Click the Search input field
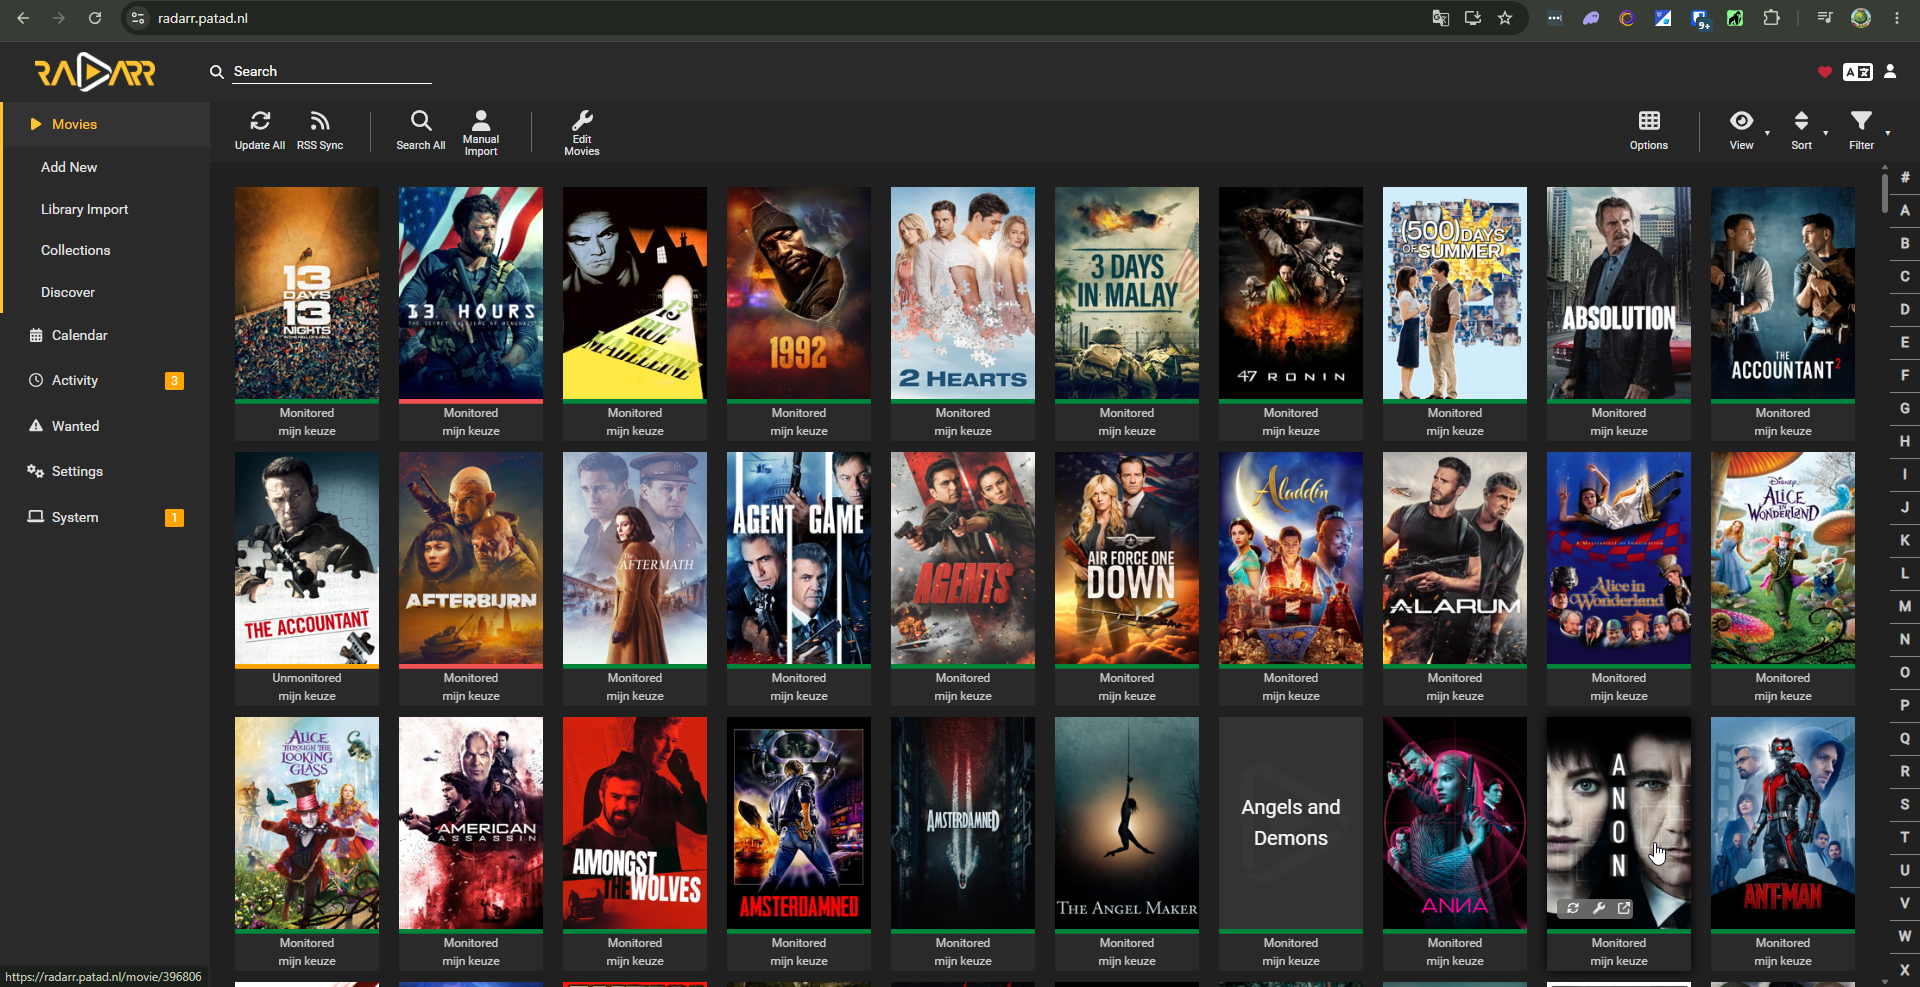Screen dimensions: 1920x987 tap(332, 72)
